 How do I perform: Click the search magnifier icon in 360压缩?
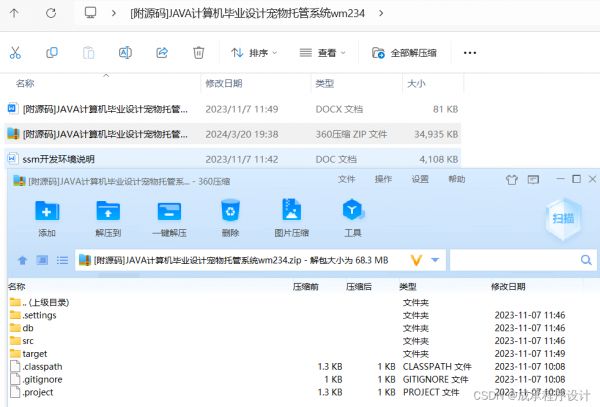[x=586, y=260]
